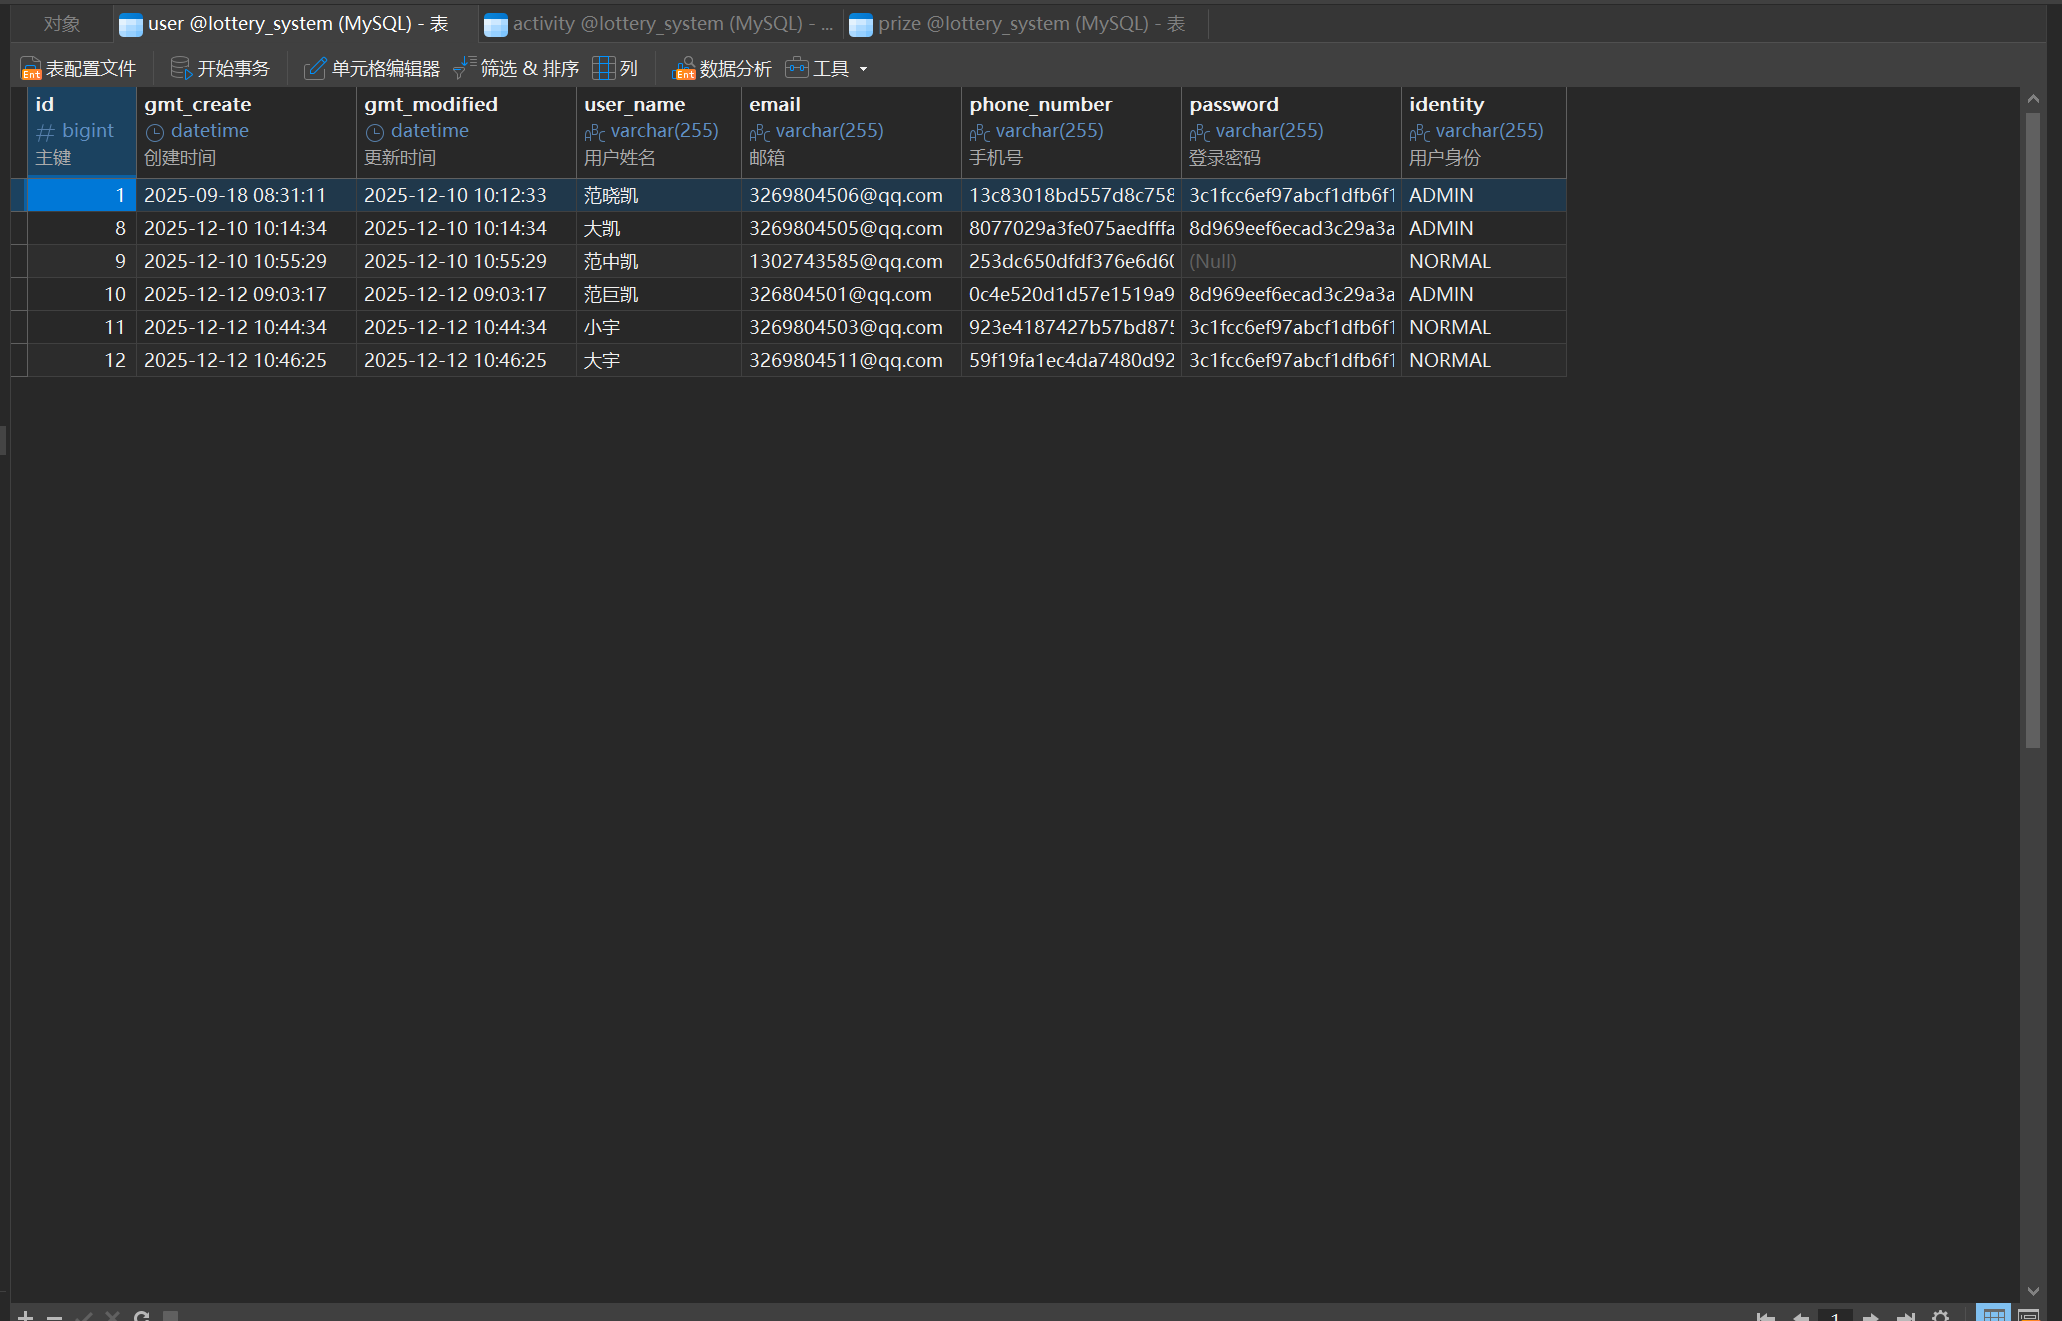Open the data analysis (数据分析) tool
The width and height of the screenshot is (2062, 1321).
click(723, 68)
